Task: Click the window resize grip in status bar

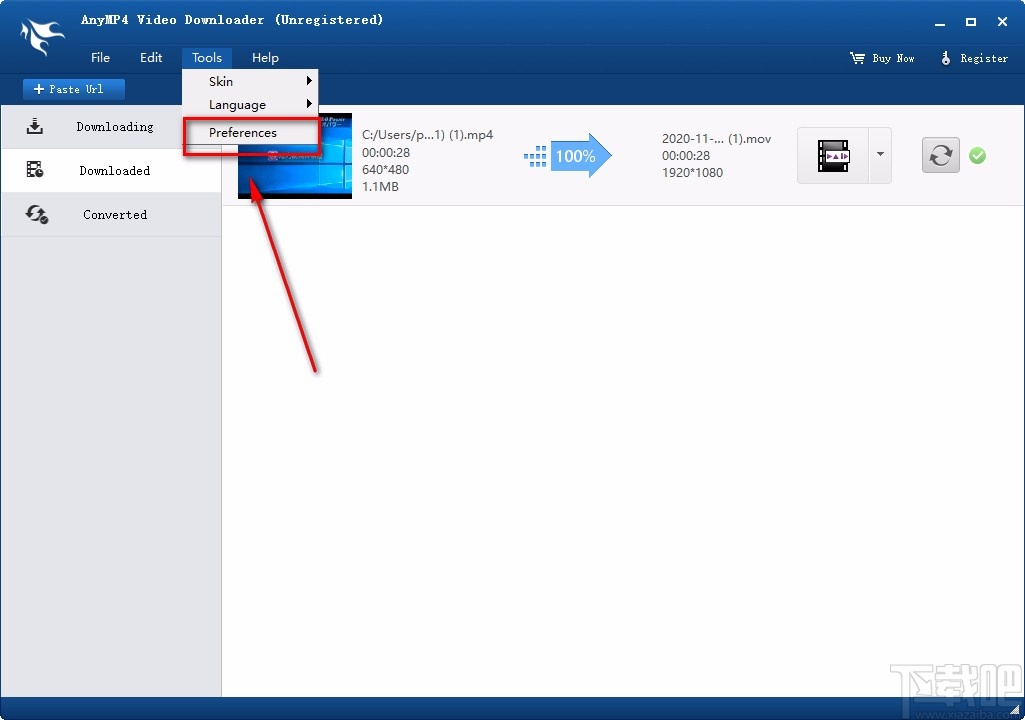Action: (x=1014, y=709)
